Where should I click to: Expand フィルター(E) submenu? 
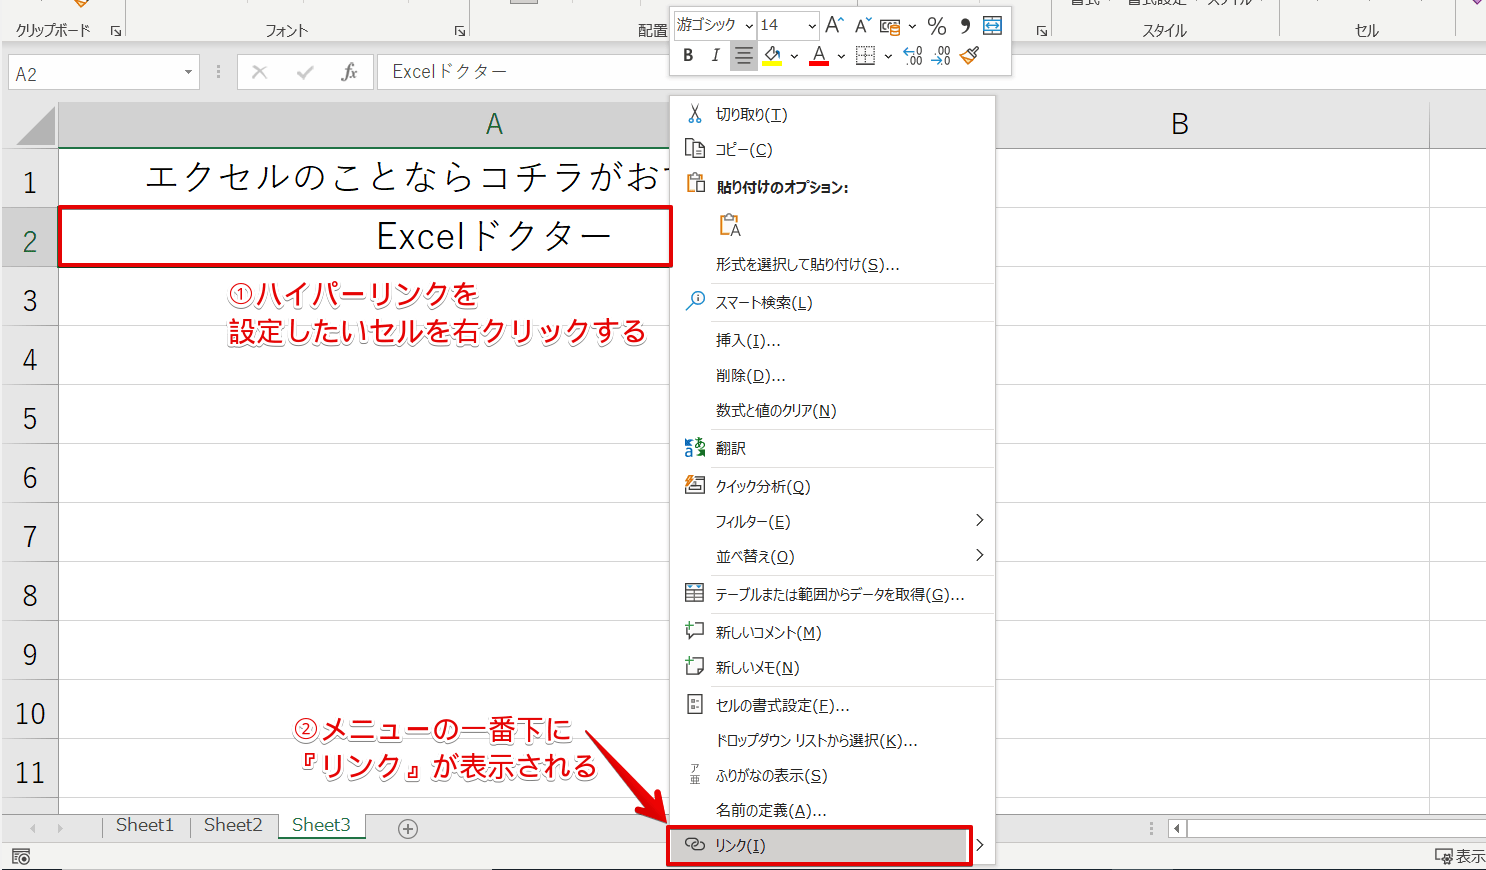(x=832, y=522)
